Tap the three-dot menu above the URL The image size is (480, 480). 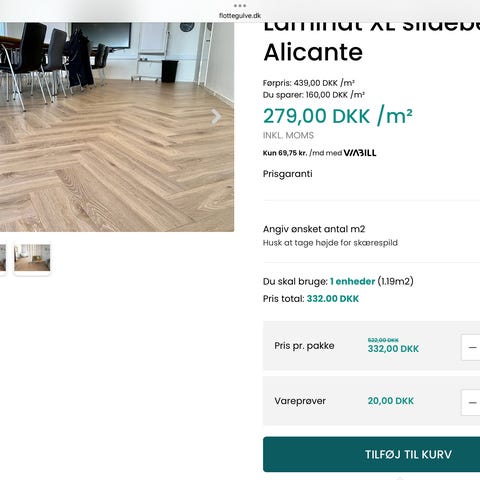tap(240, 6)
